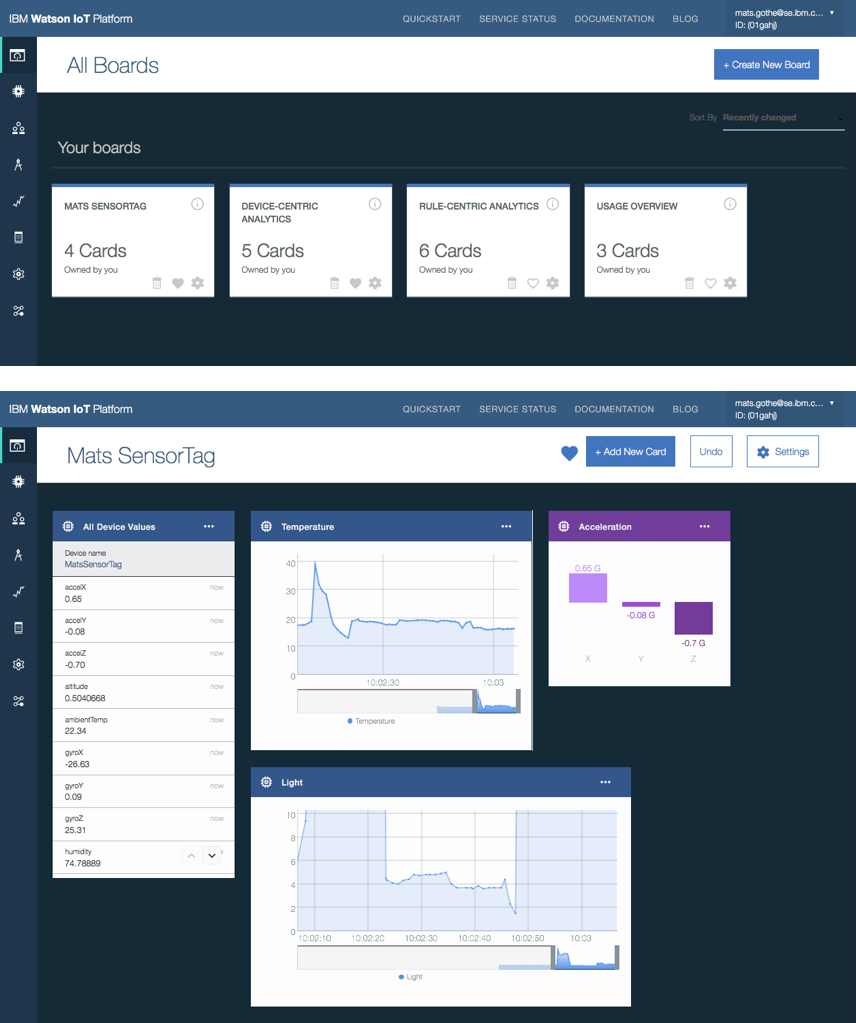Open board Settings button
The image size is (856, 1023).
(782, 451)
